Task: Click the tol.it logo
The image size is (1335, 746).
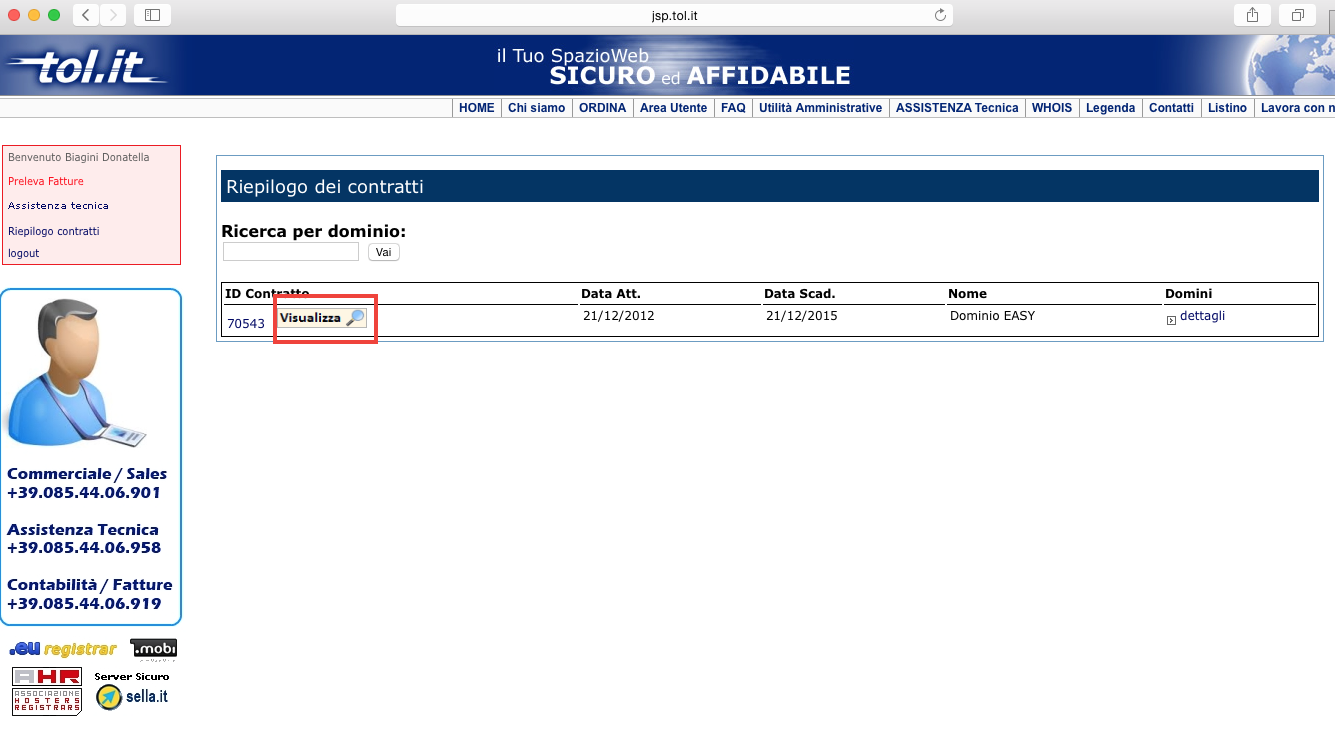Action: point(88,67)
